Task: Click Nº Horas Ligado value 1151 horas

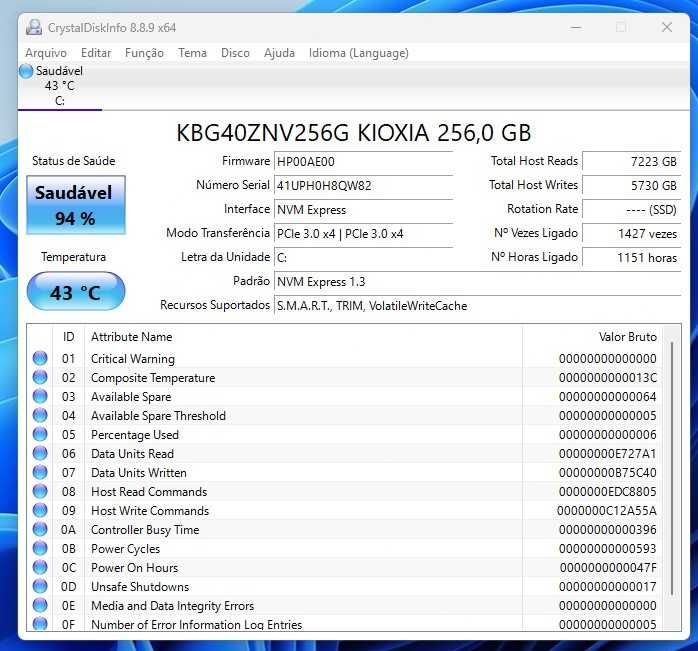Action: tap(632, 258)
